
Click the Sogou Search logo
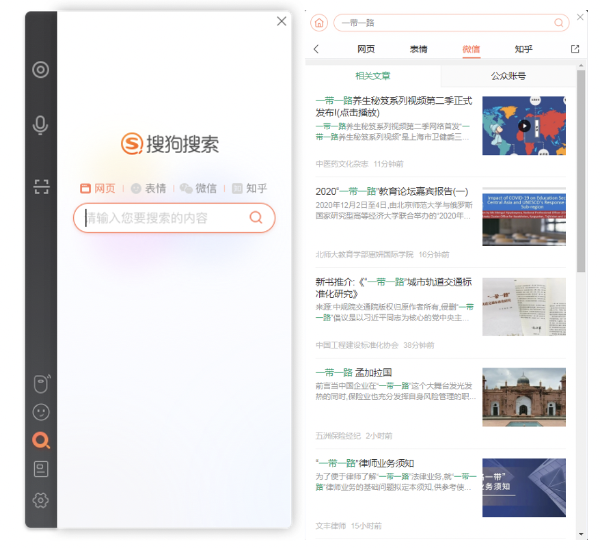[170, 144]
